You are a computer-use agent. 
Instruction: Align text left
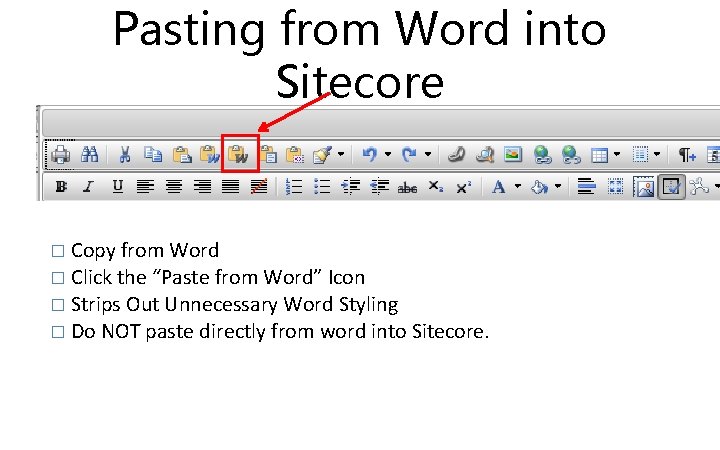click(x=145, y=186)
